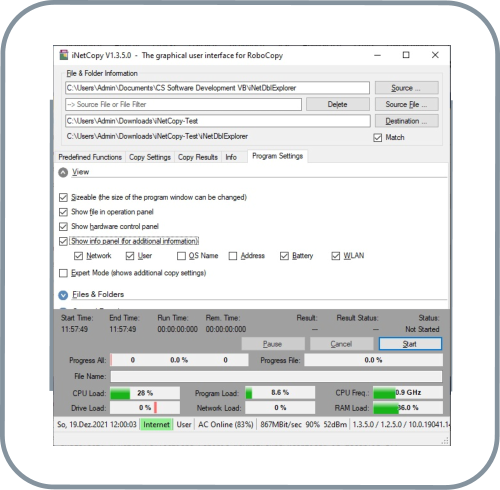
Task: Maximize the iNetCopy window
Action: 406,55
